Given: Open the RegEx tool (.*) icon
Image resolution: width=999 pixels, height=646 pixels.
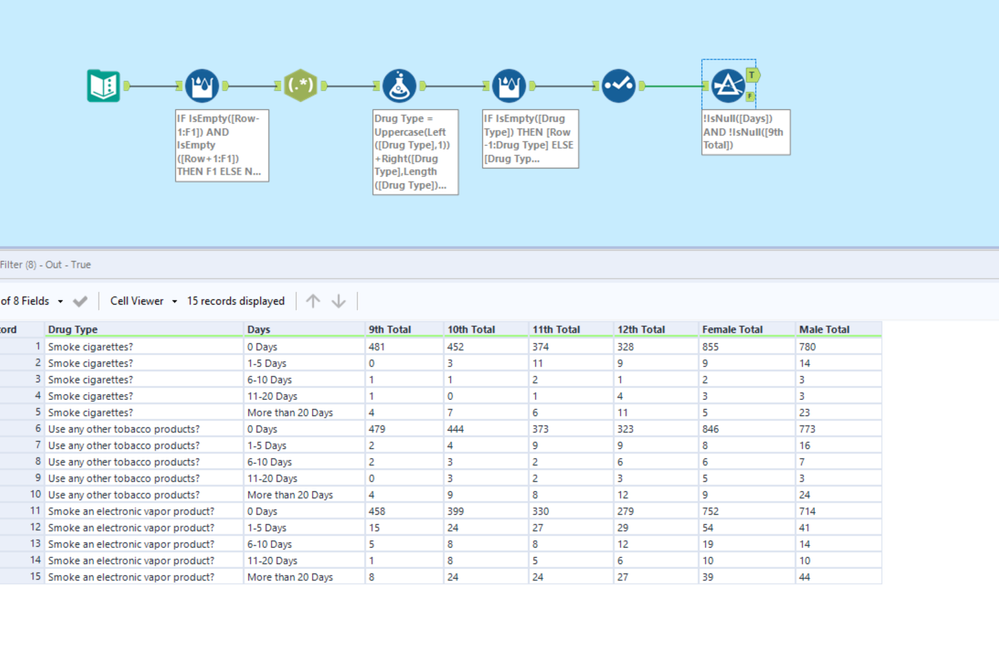Looking at the screenshot, I should [x=300, y=85].
